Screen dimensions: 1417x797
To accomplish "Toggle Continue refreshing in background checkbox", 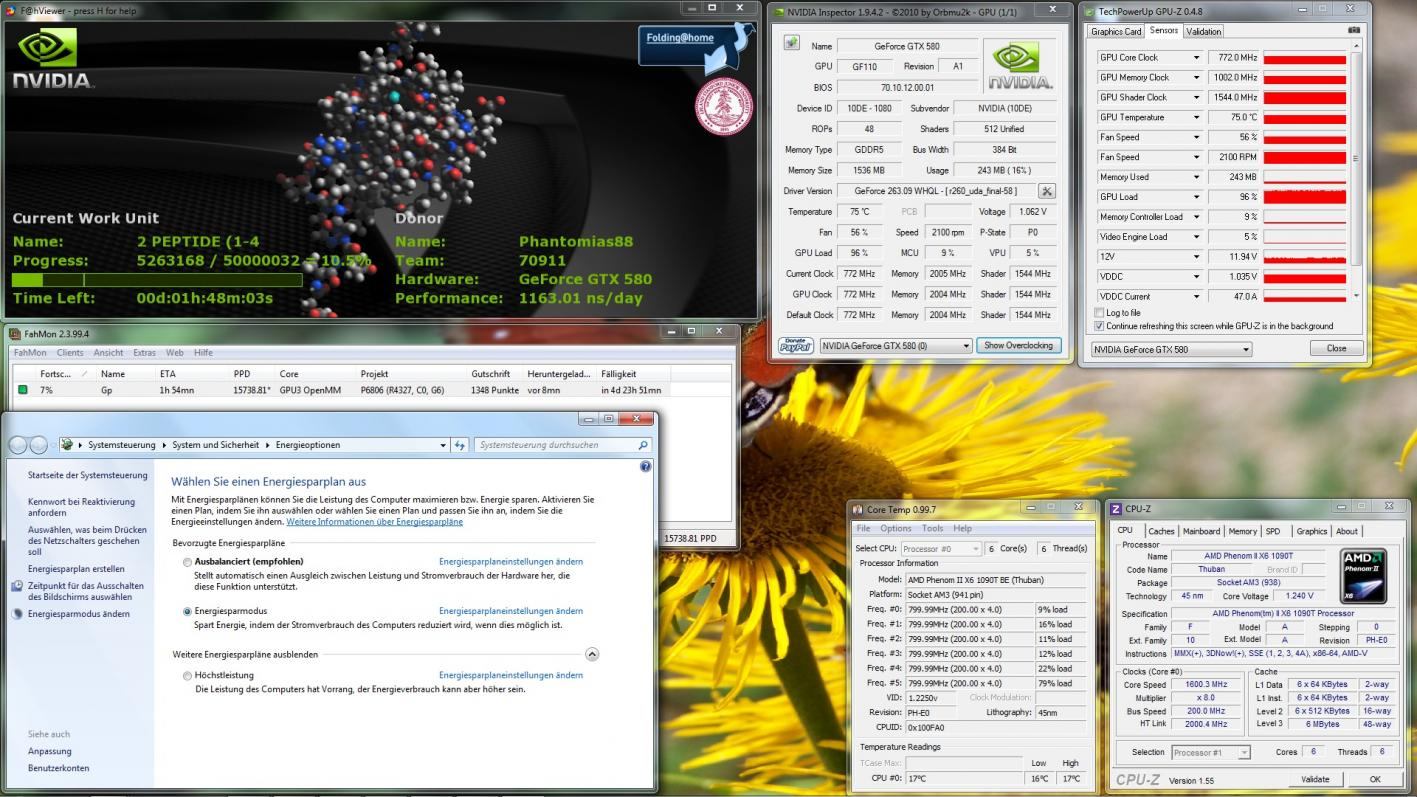I will click(1100, 326).
